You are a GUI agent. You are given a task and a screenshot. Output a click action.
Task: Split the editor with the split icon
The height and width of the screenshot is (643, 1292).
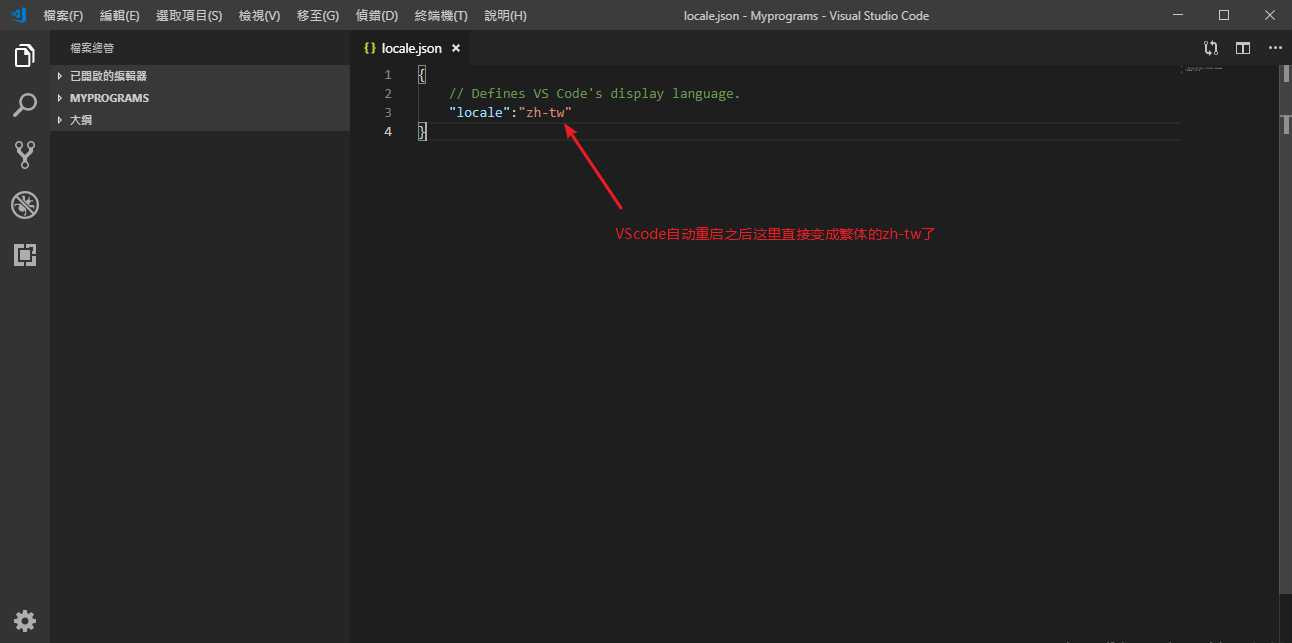pos(1243,47)
